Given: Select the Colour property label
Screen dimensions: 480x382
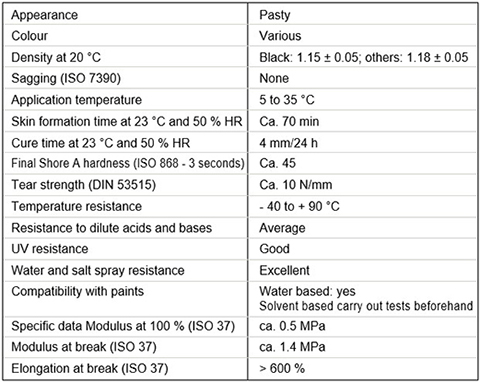Looking at the screenshot, I should [29, 36].
